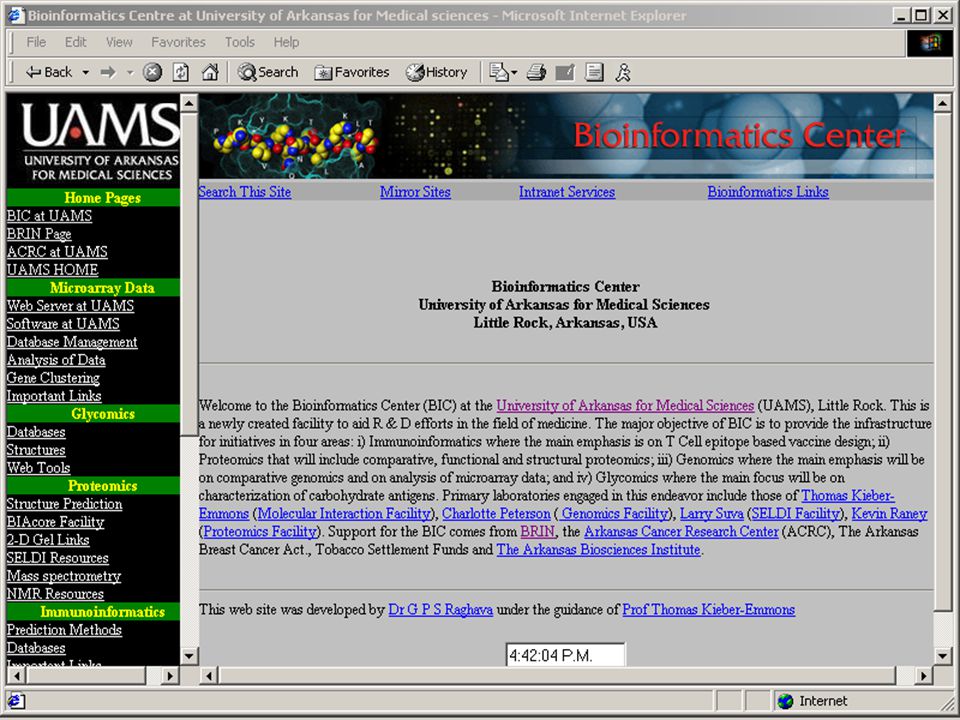Open the Arkansas Cancer Research Center link
The height and width of the screenshot is (720, 960).
(681, 531)
